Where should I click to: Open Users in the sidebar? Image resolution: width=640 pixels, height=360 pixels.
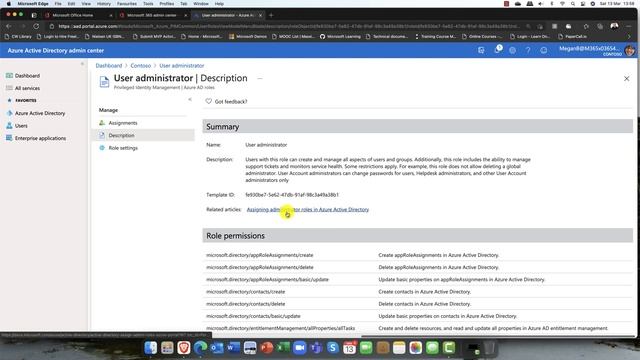[x=17, y=126]
